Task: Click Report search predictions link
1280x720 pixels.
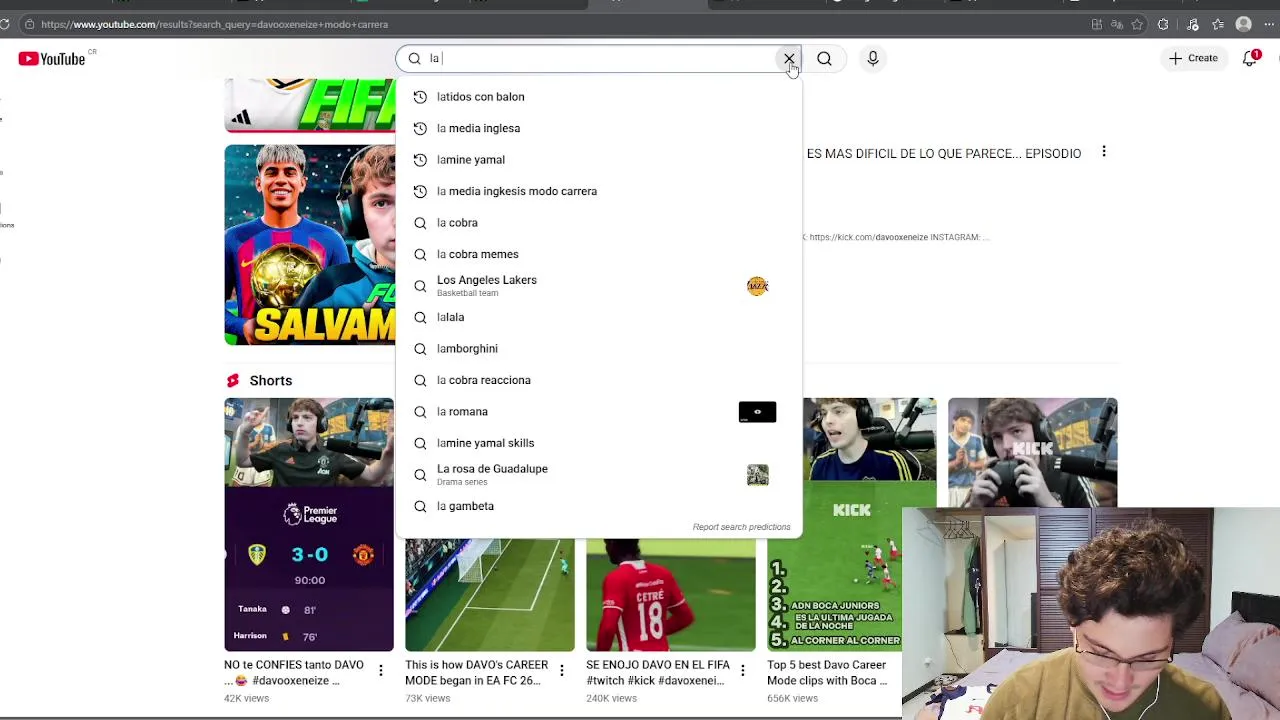Action: point(741,527)
